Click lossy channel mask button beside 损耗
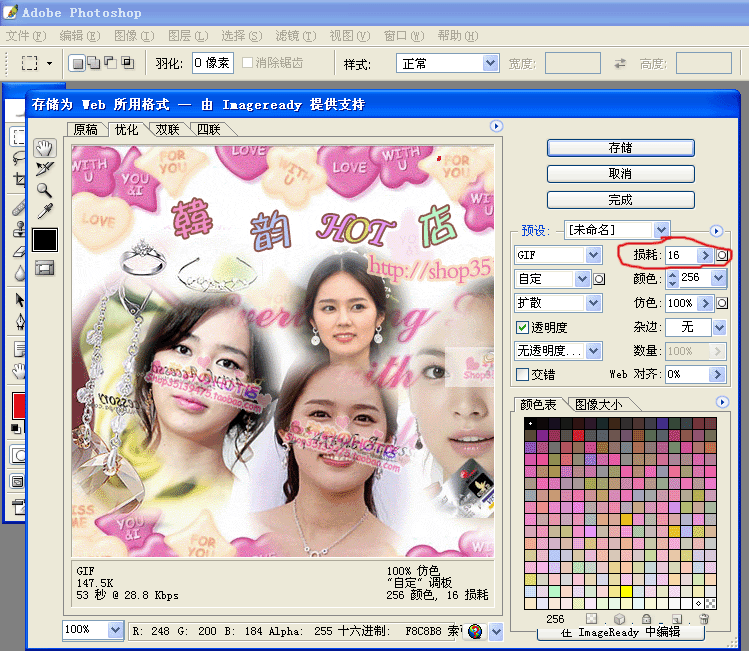This screenshot has height=651, width=749. (722, 256)
